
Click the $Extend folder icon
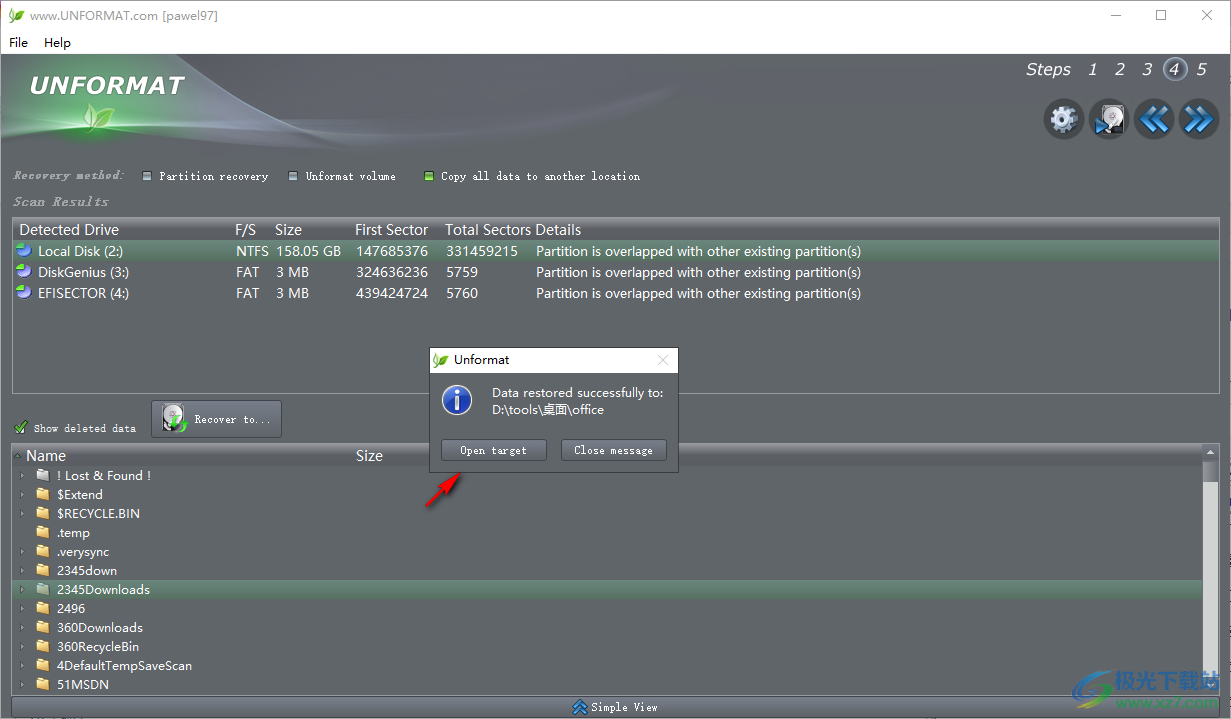pos(42,494)
